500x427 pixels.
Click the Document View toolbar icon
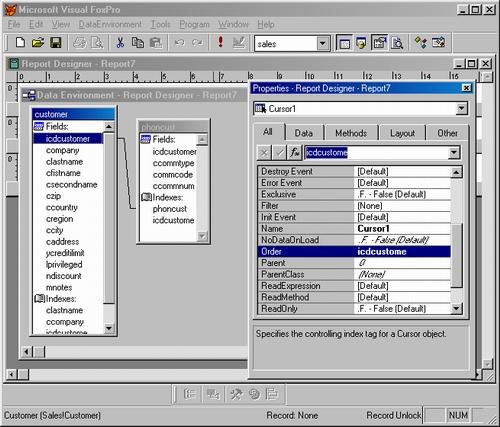point(397,43)
